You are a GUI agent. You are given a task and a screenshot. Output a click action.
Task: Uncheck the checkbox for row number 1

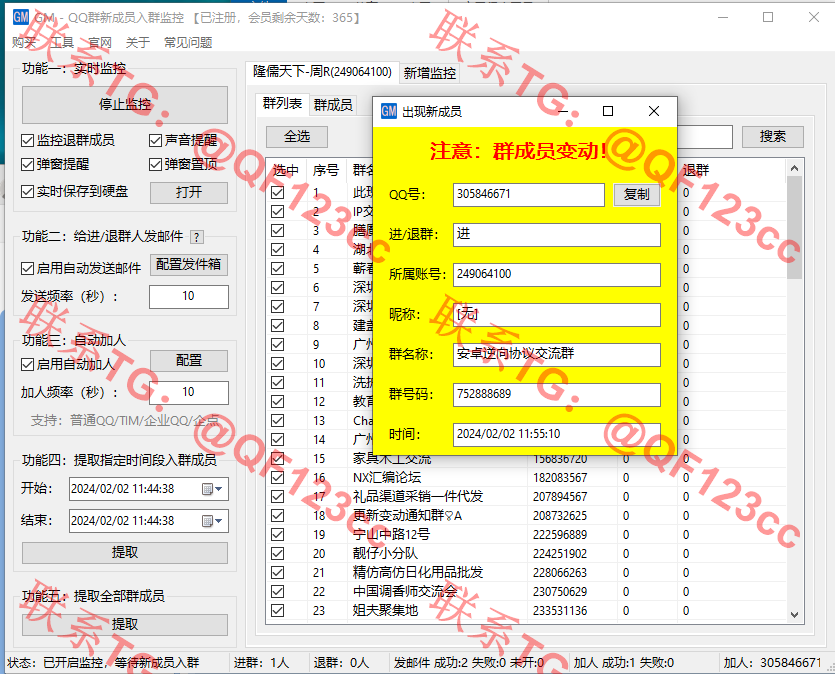pos(277,193)
